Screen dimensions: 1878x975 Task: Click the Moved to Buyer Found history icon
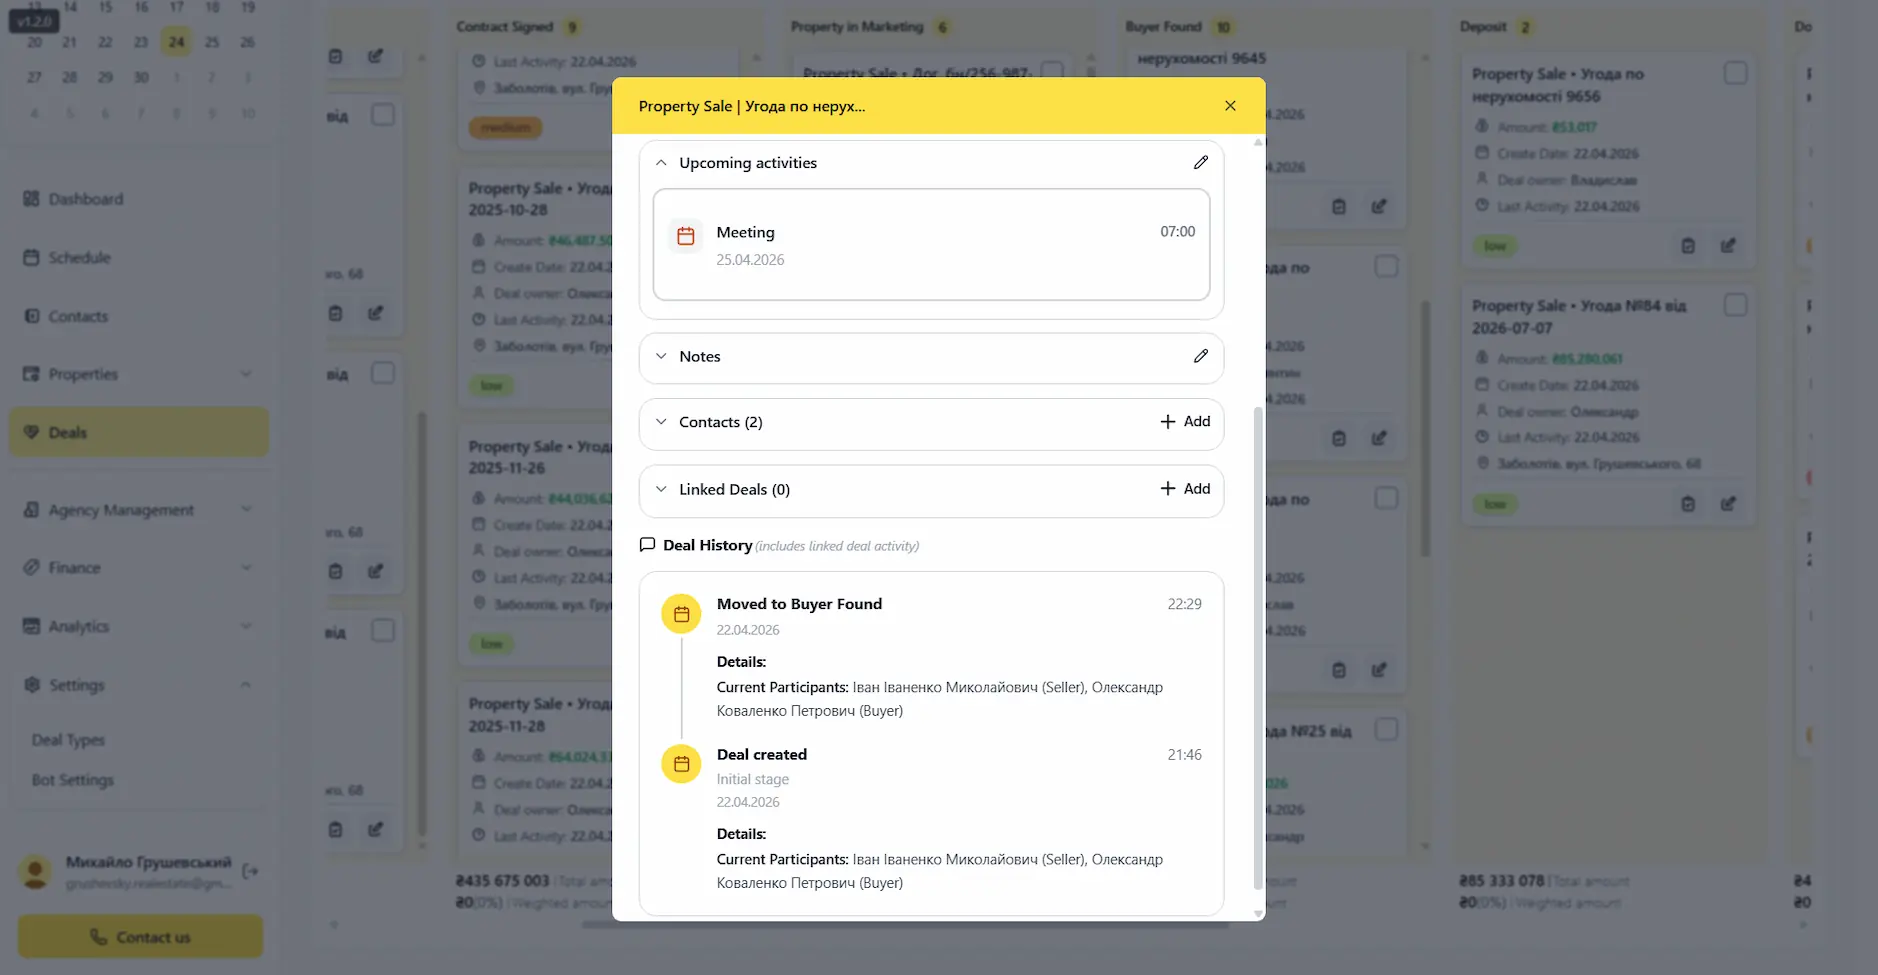coord(681,614)
